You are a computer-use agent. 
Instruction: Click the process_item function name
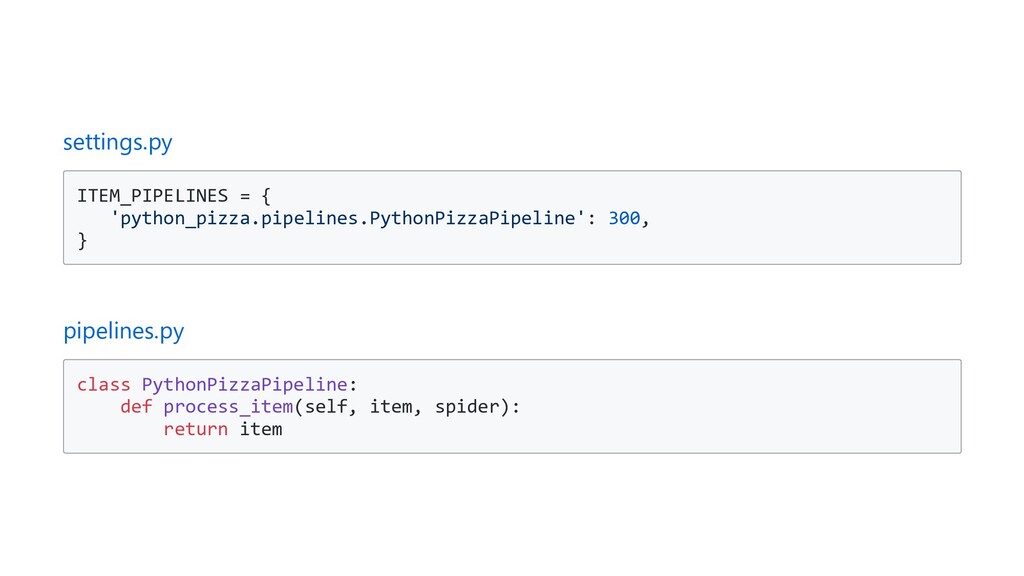(228, 407)
